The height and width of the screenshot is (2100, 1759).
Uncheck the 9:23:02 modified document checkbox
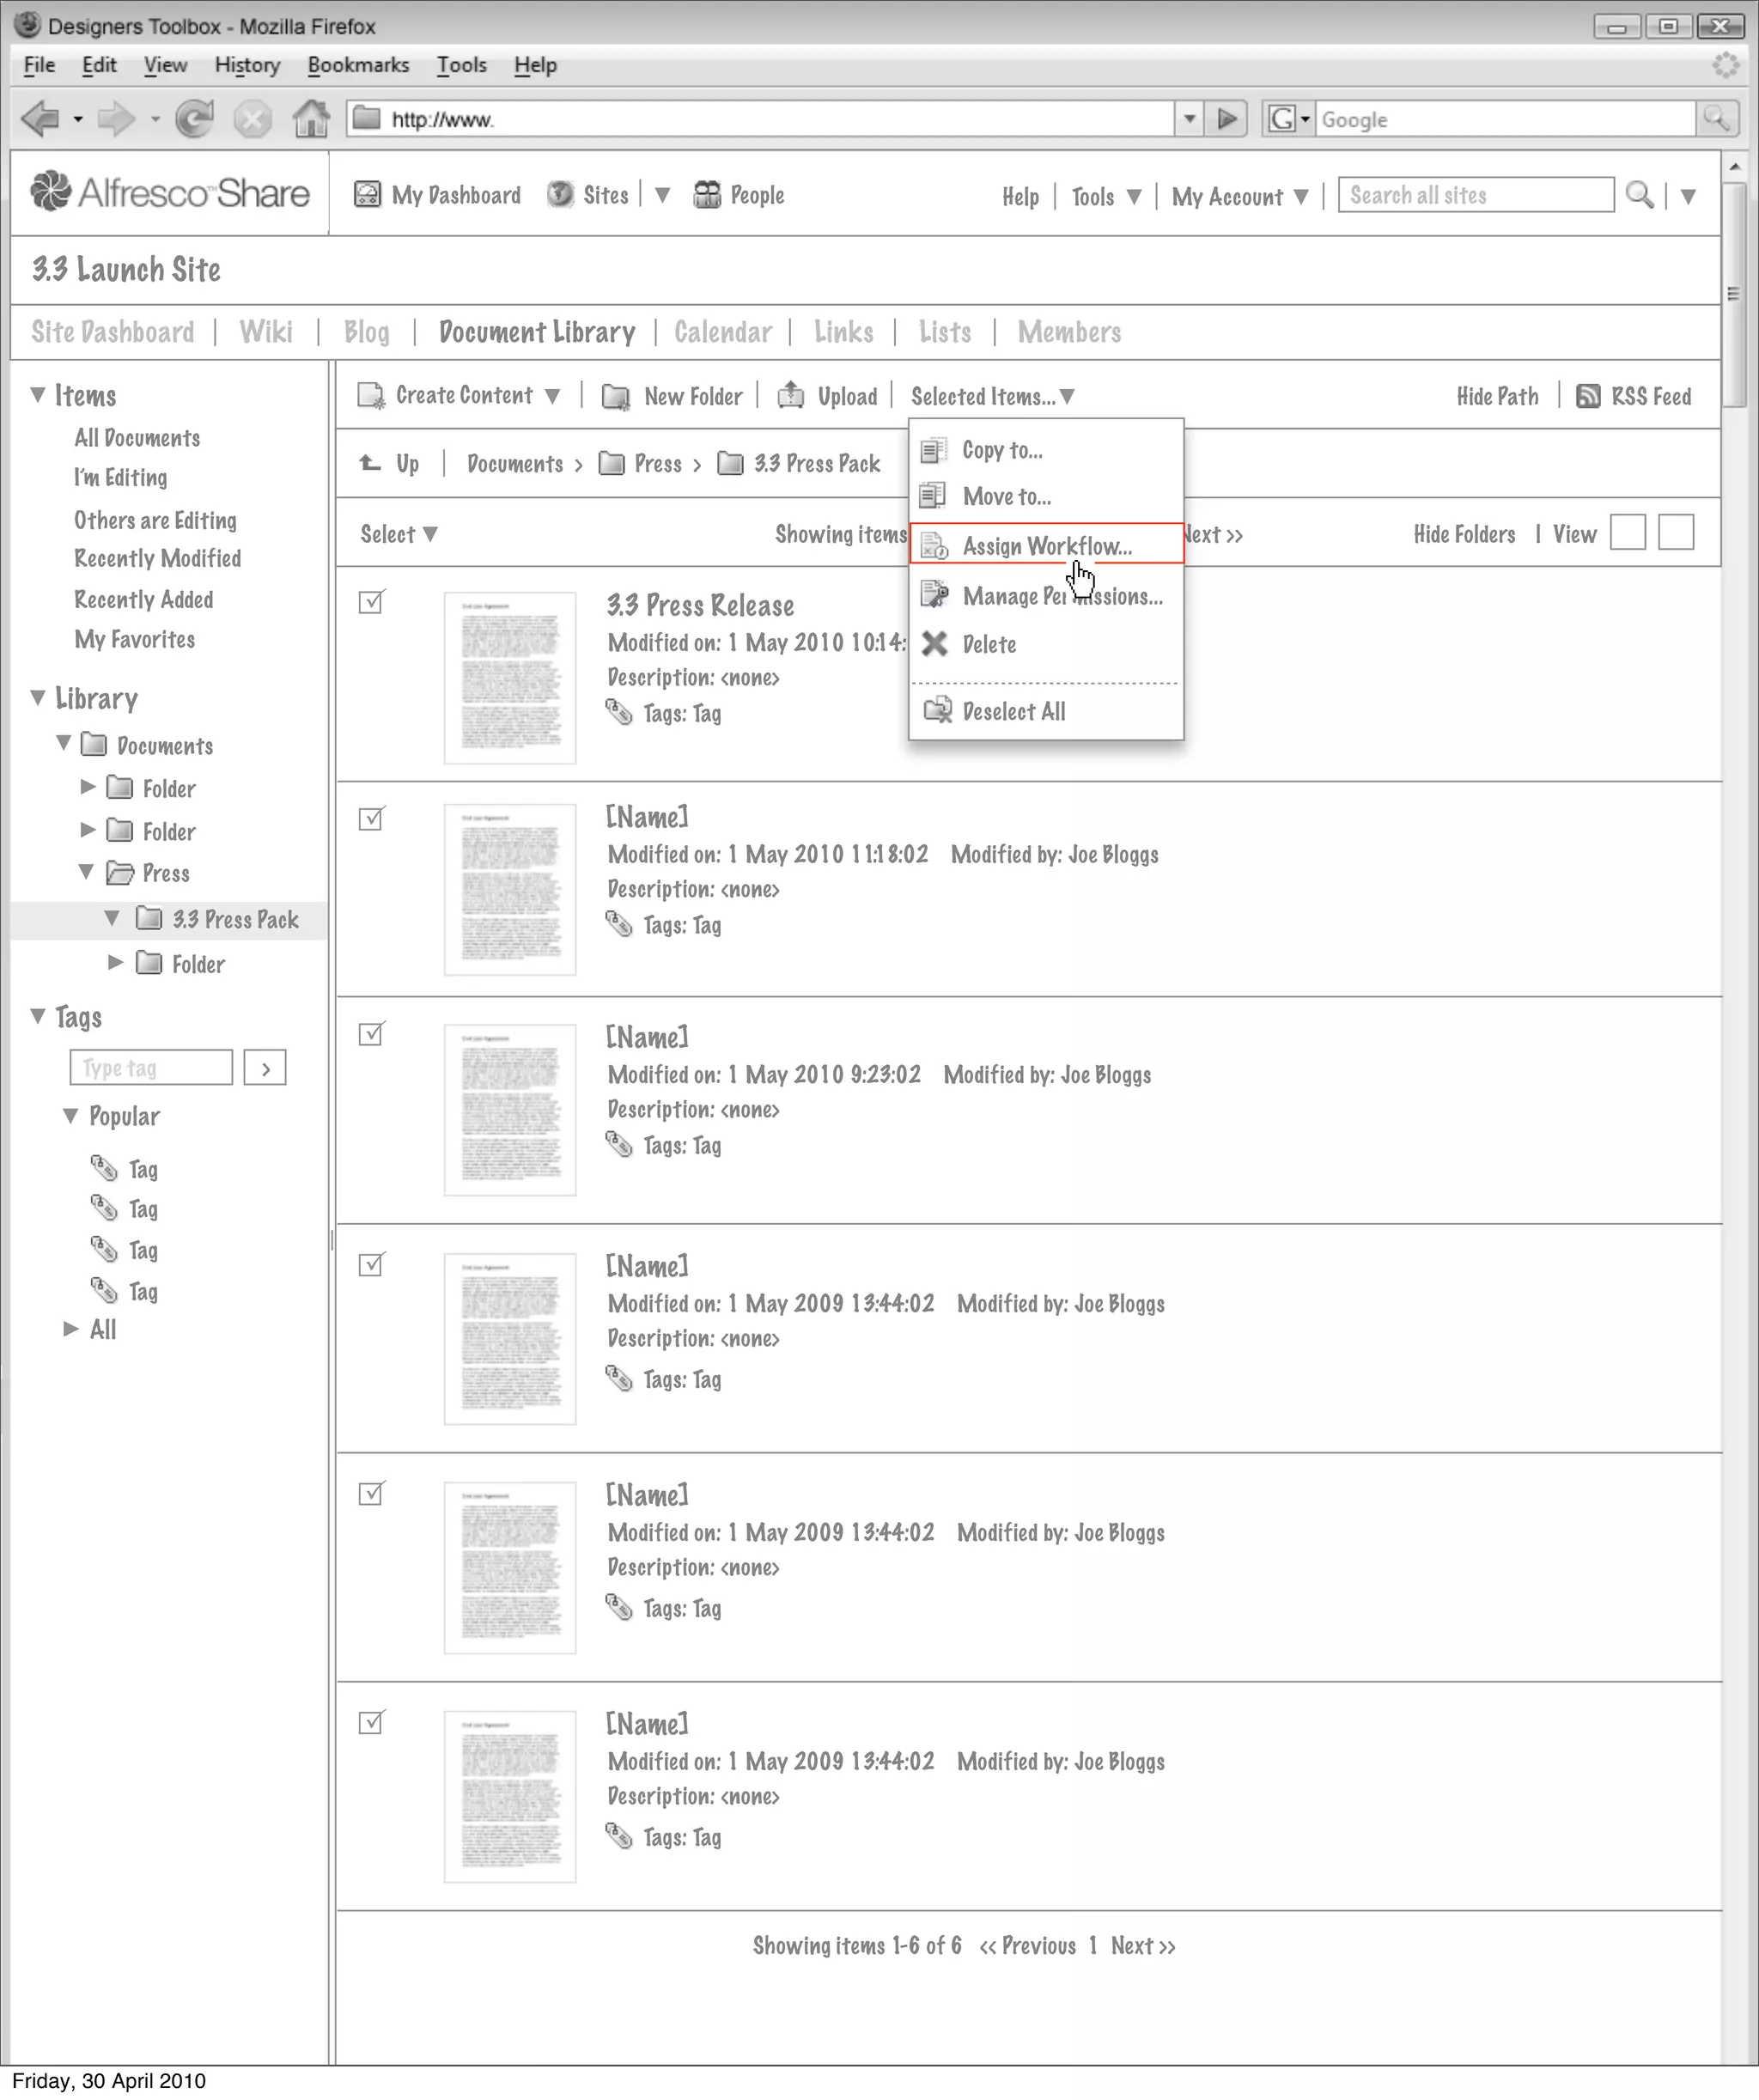pos(371,1034)
